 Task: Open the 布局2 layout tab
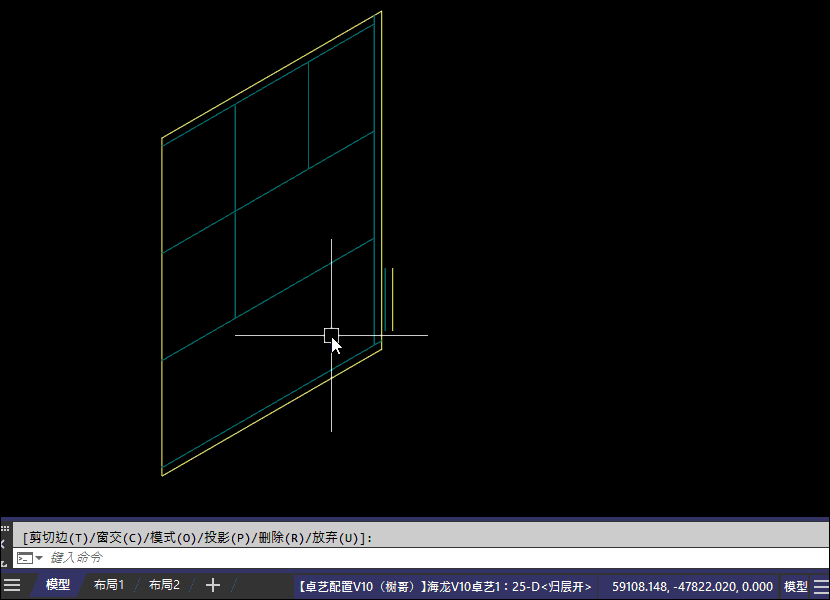[164, 586]
